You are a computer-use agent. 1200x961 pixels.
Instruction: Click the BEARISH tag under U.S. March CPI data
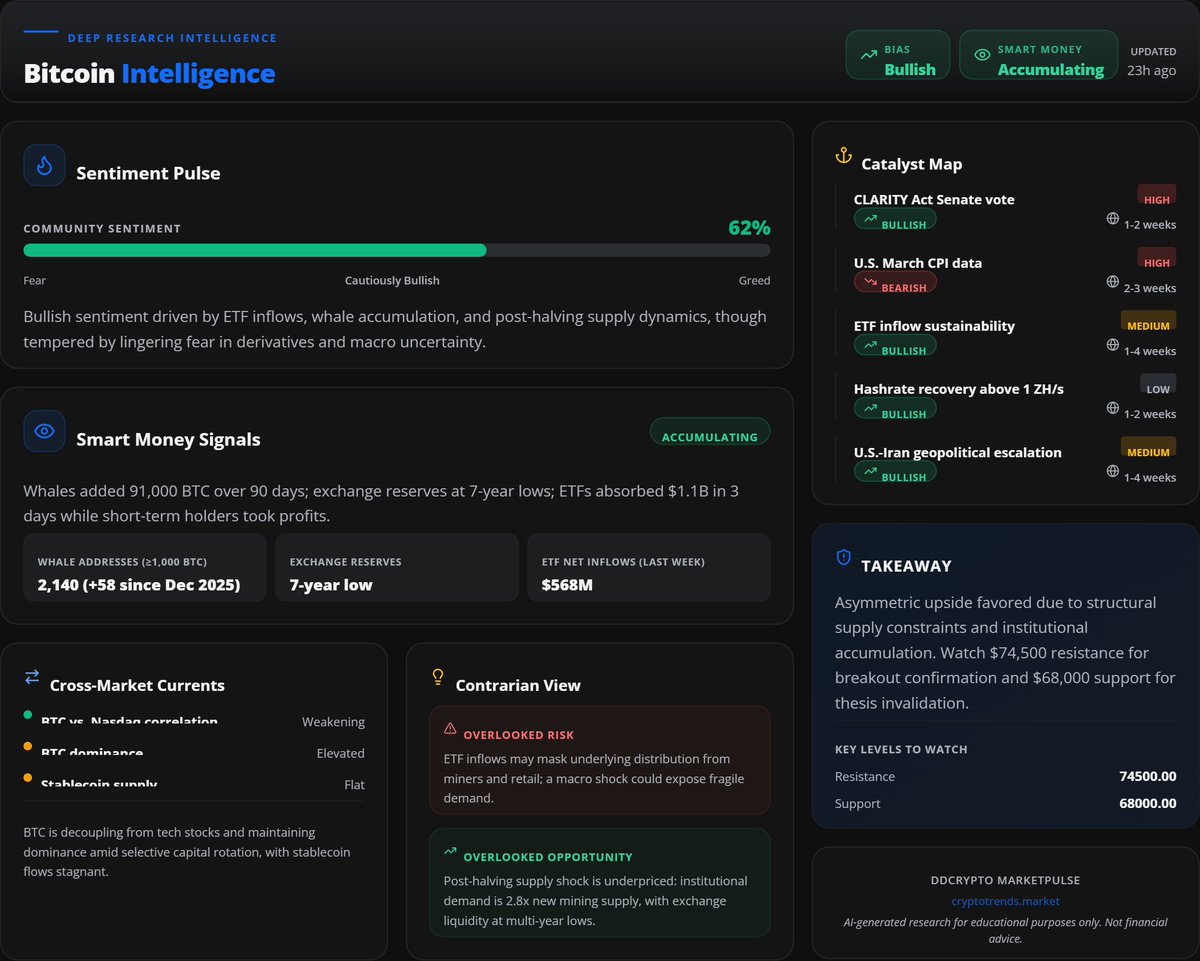point(895,283)
